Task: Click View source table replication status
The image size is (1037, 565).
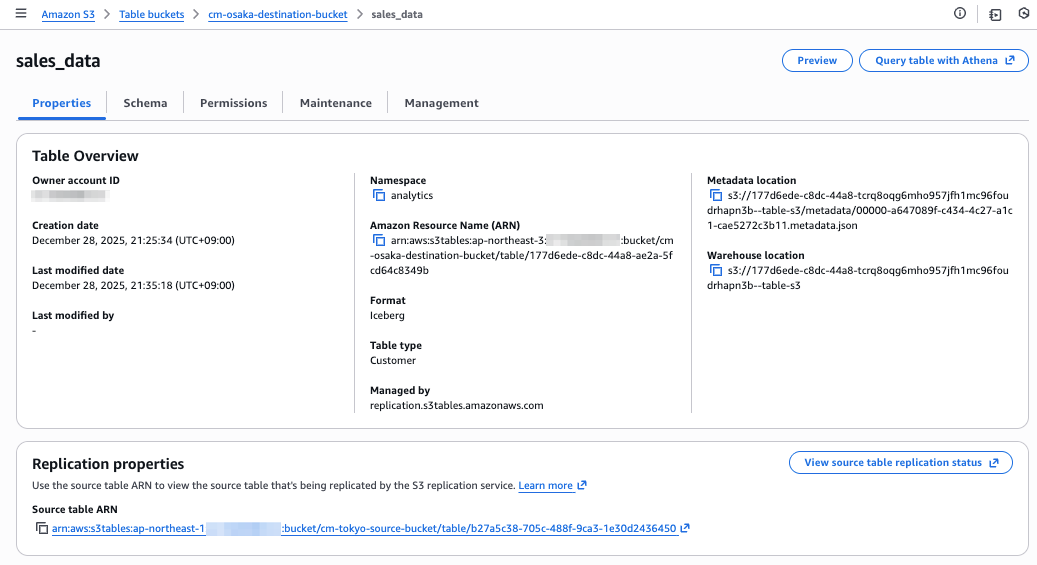Action: tap(901, 462)
